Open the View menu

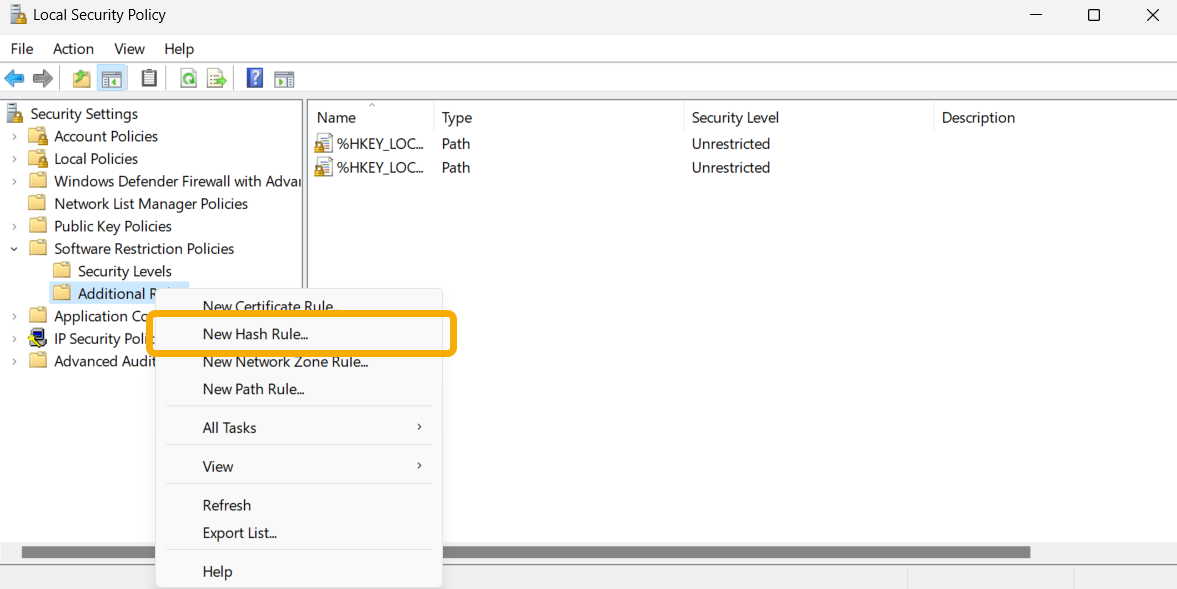tap(129, 48)
